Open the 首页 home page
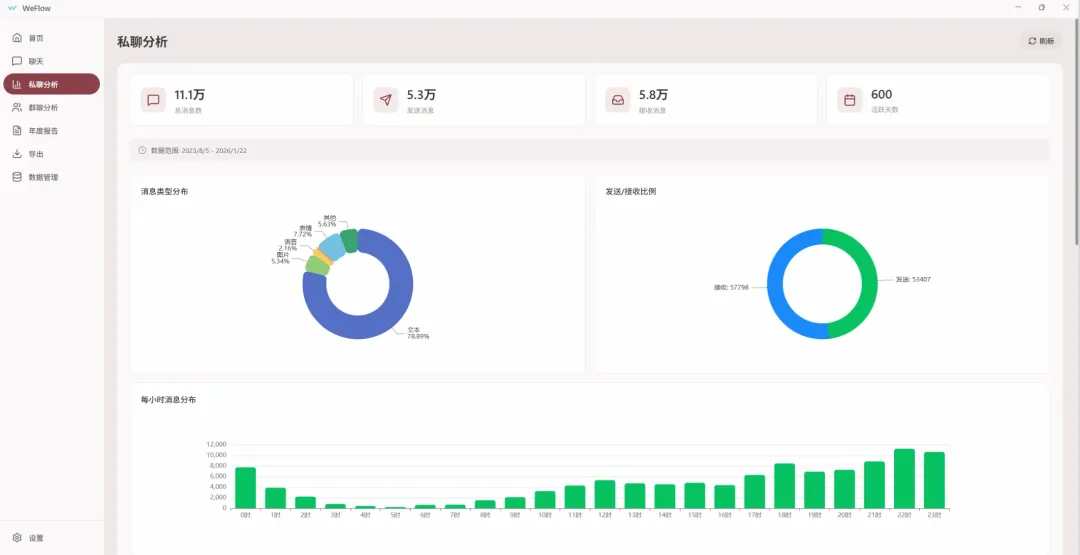This screenshot has width=1080, height=555. (52, 38)
